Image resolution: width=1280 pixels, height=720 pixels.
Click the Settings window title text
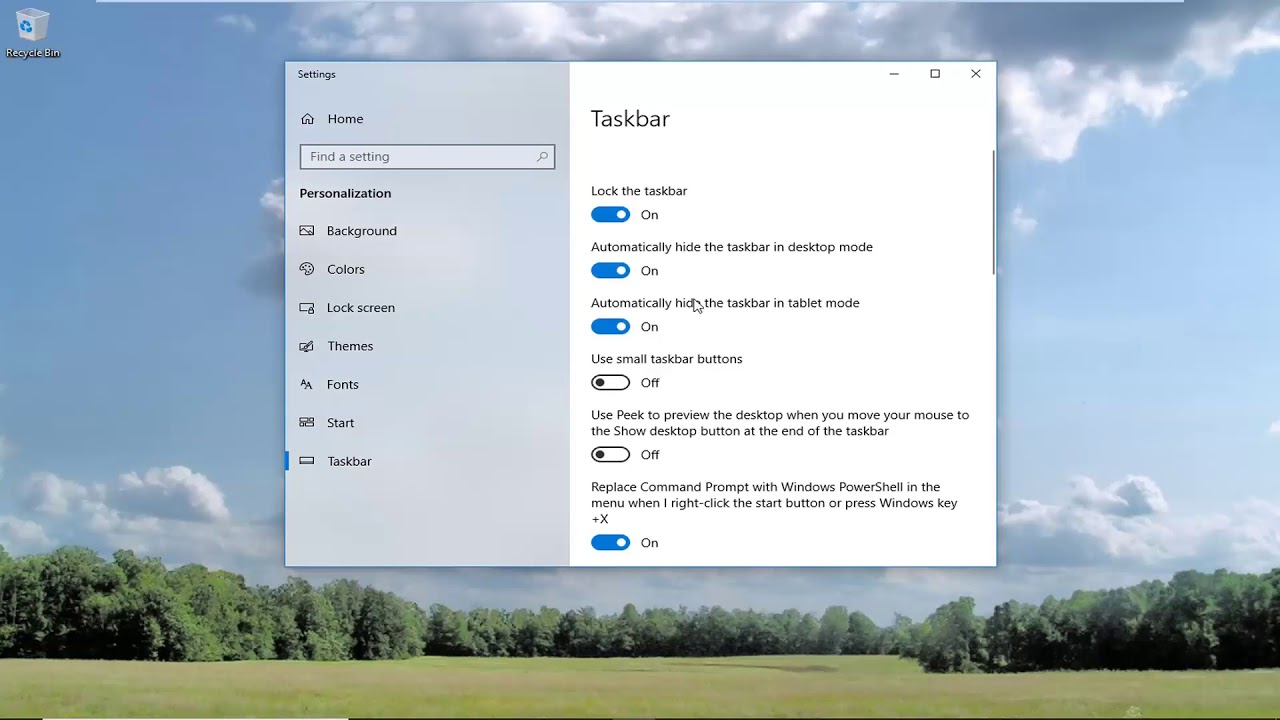tap(316, 74)
